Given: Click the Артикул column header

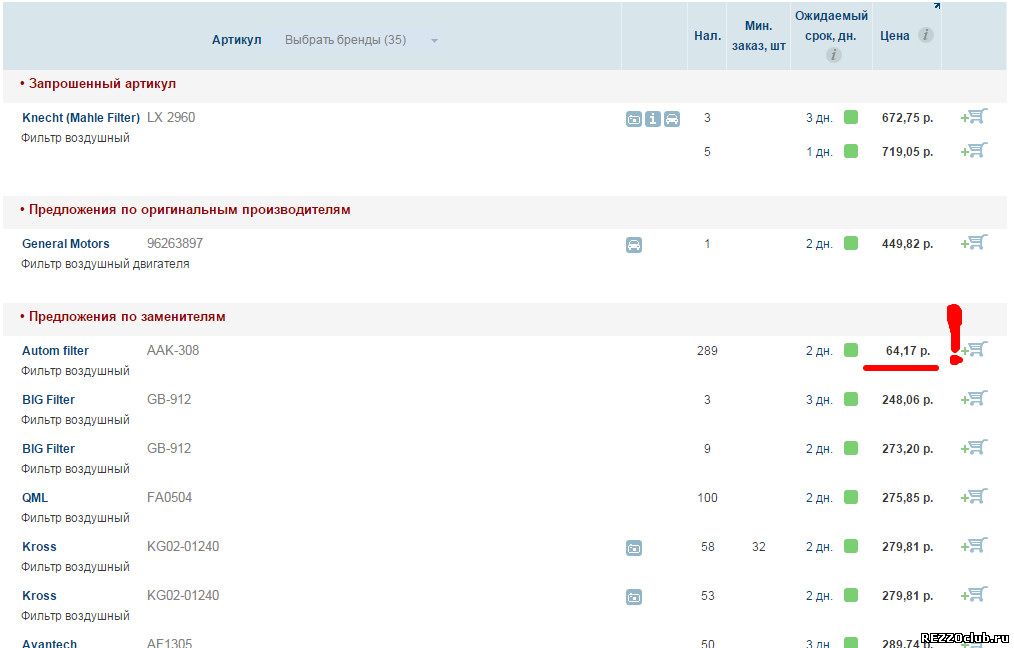Looking at the screenshot, I should pos(237,40).
